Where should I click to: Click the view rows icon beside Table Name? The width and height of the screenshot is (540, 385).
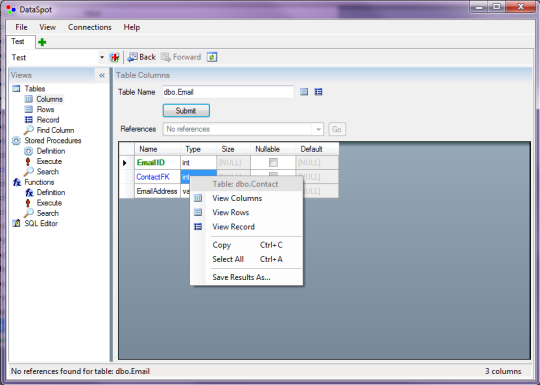pos(304,92)
